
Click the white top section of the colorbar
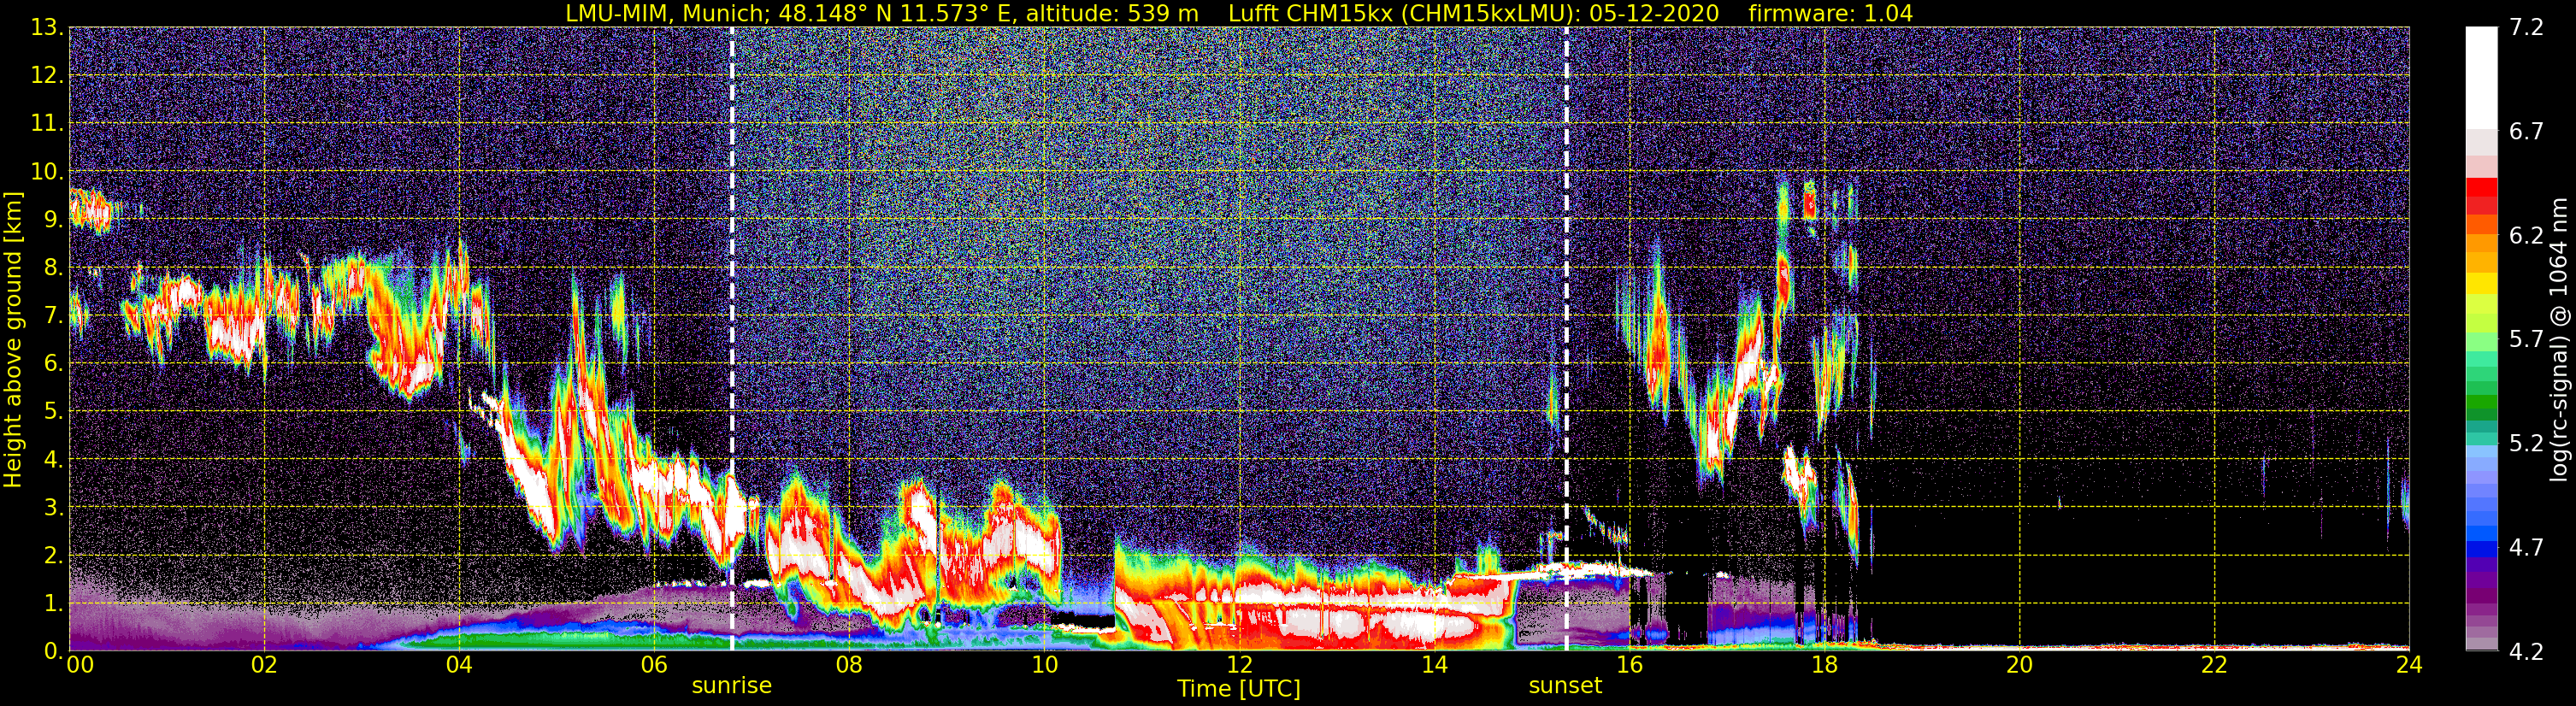[x=2481, y=78]
